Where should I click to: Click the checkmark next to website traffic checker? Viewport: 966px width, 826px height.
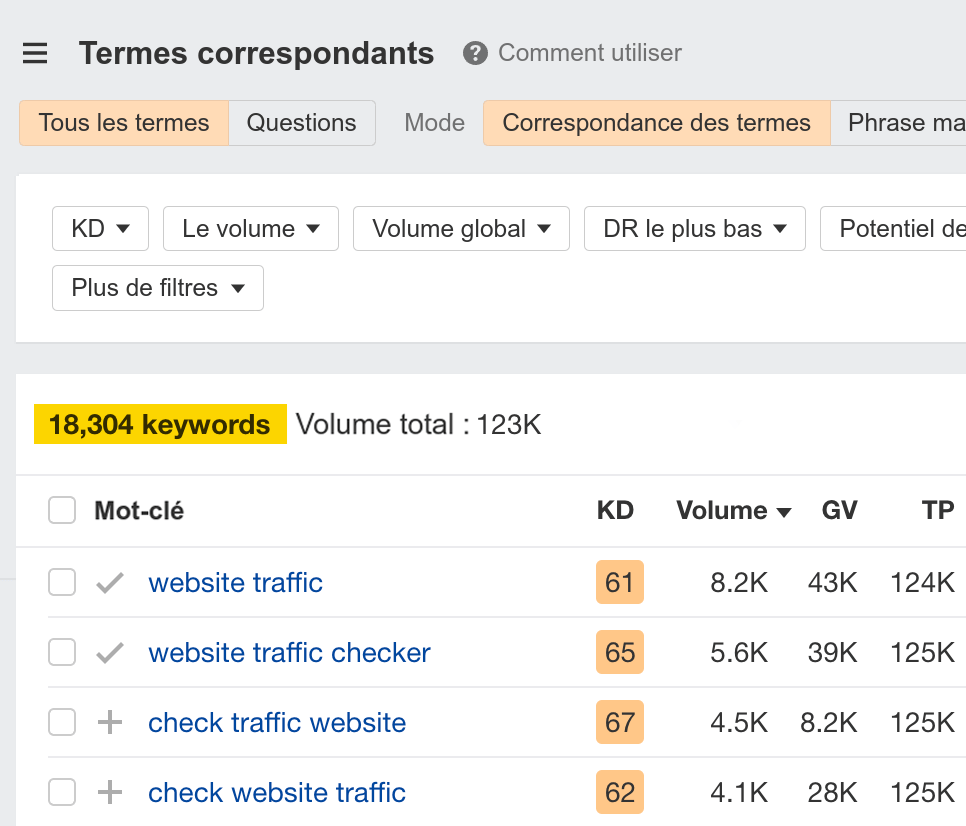pyautogui.click(x=110, y=652)
